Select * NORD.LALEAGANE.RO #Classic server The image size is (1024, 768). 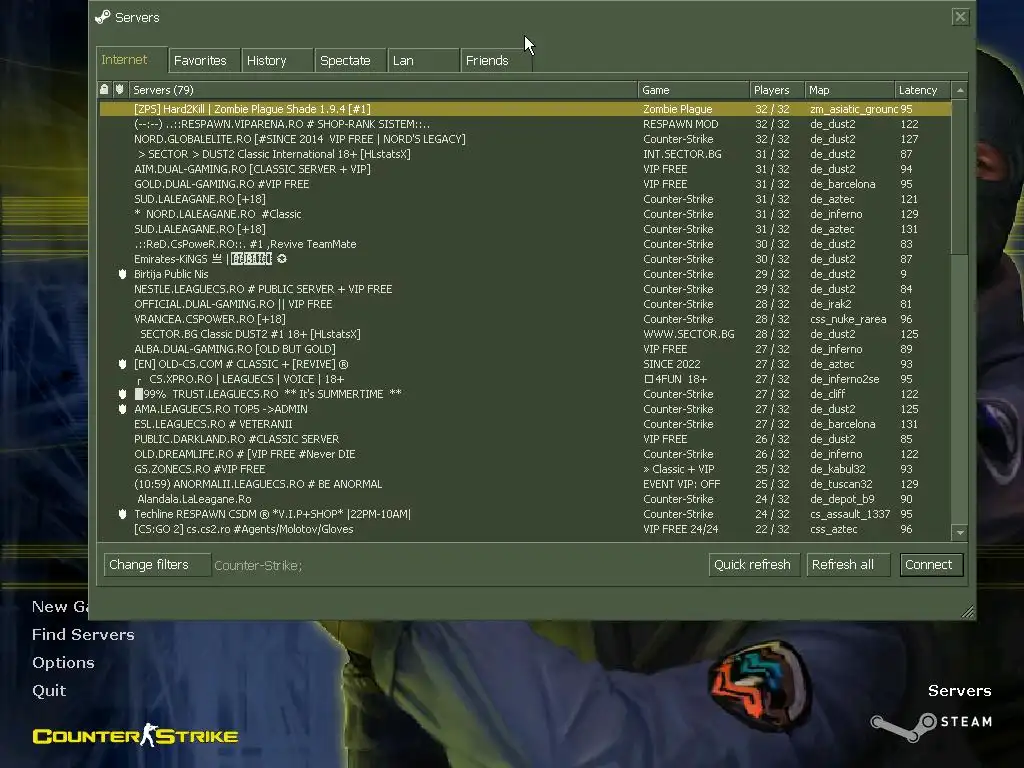(525, 214)
